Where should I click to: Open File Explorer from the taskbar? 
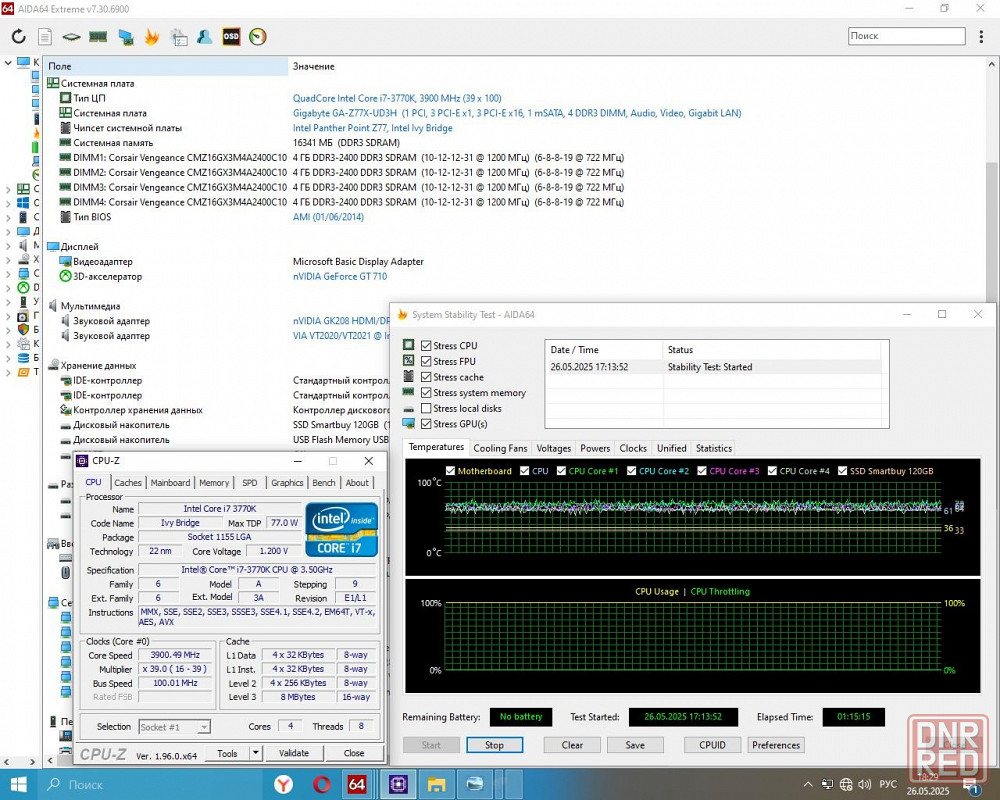[x=437, y=784]
